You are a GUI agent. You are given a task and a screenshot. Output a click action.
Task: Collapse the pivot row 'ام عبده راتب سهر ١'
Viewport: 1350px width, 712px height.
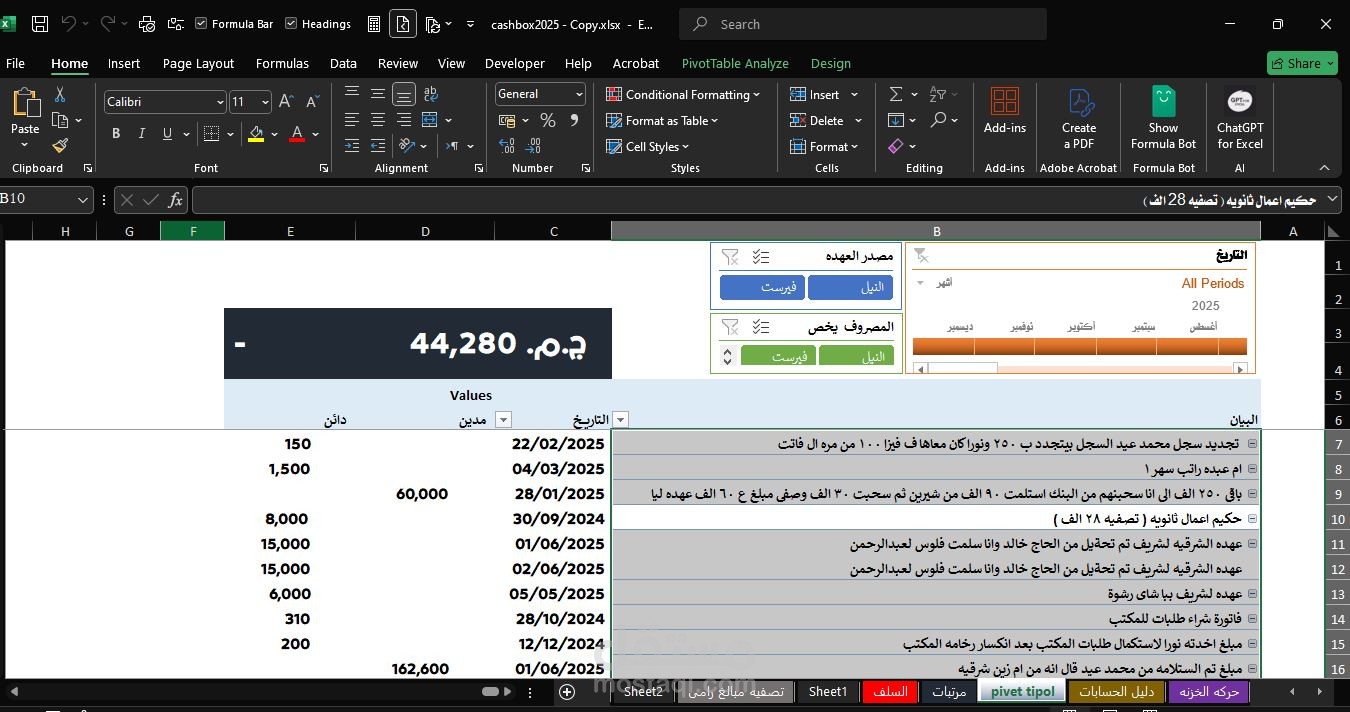(x=1252, y=469)
